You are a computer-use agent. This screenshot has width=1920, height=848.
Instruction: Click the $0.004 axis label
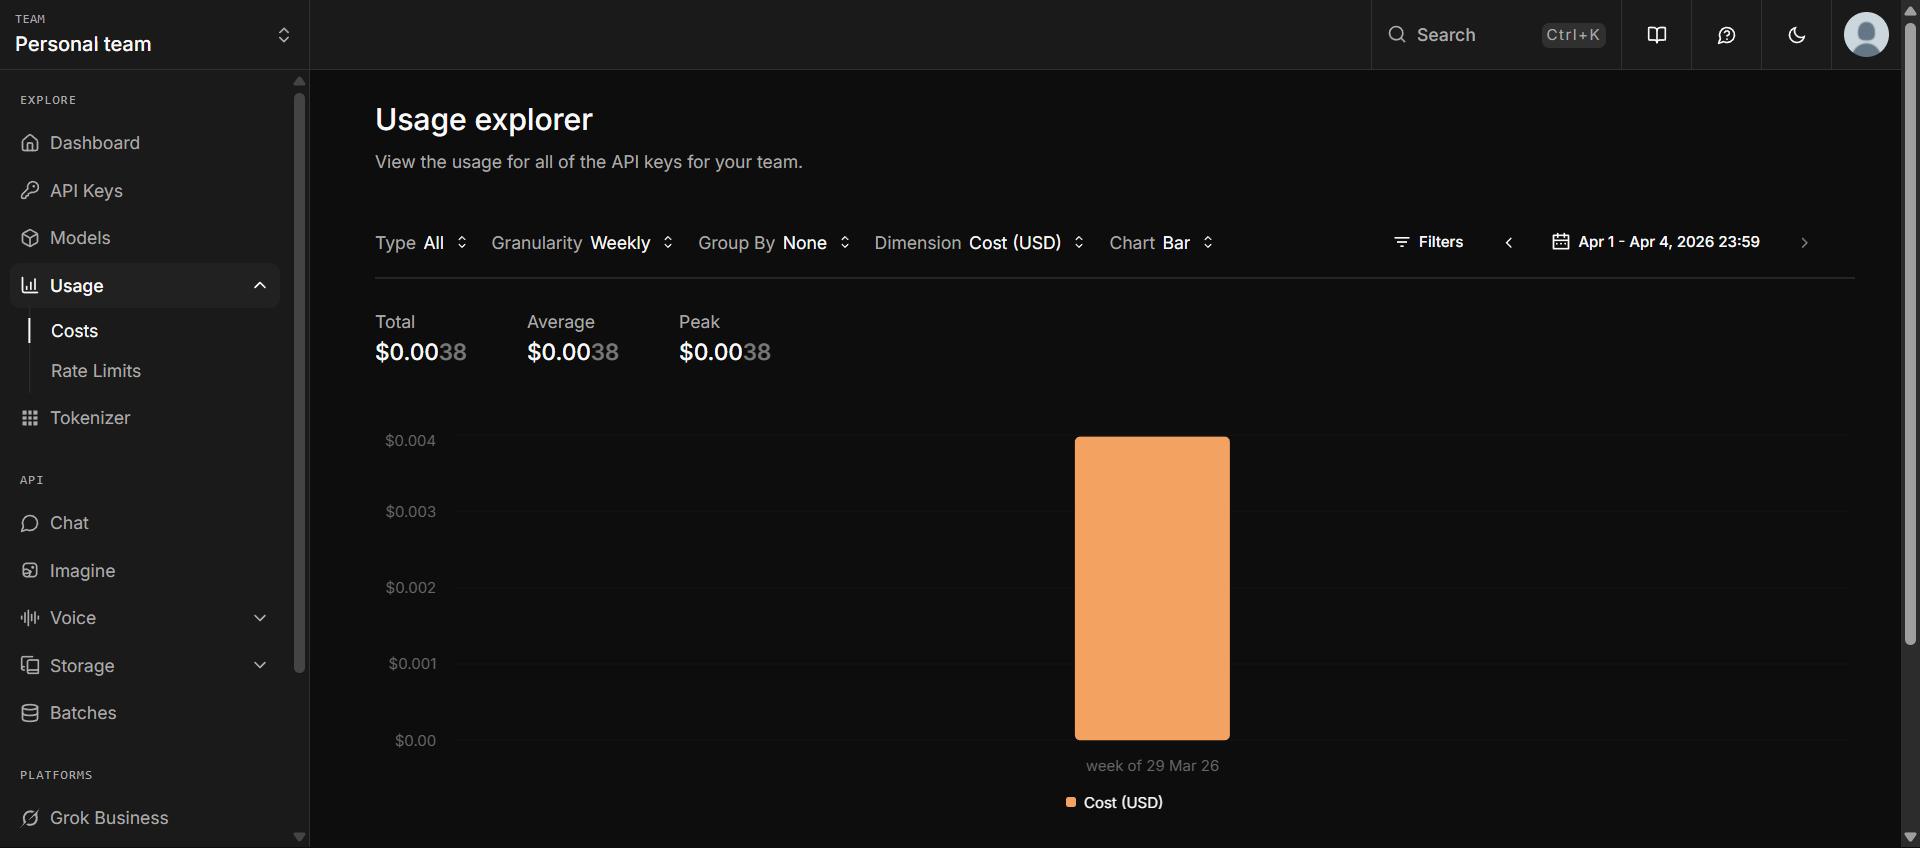[410, 441]
